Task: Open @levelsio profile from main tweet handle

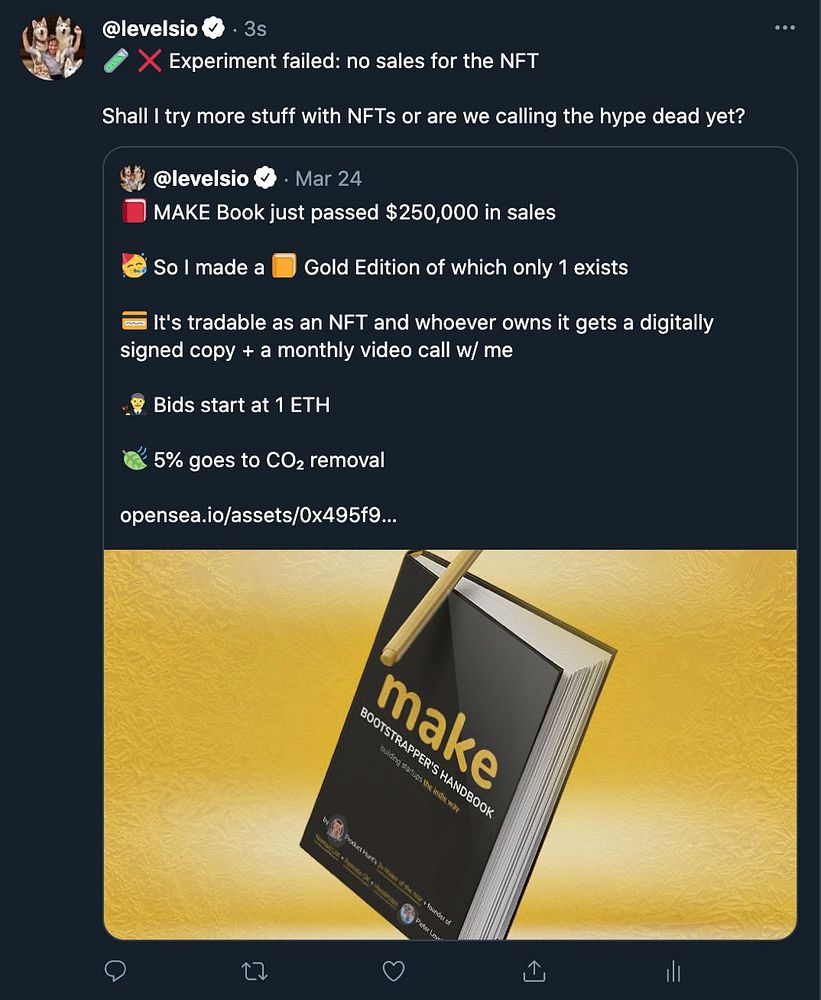Action: click(x=150, y=29)
